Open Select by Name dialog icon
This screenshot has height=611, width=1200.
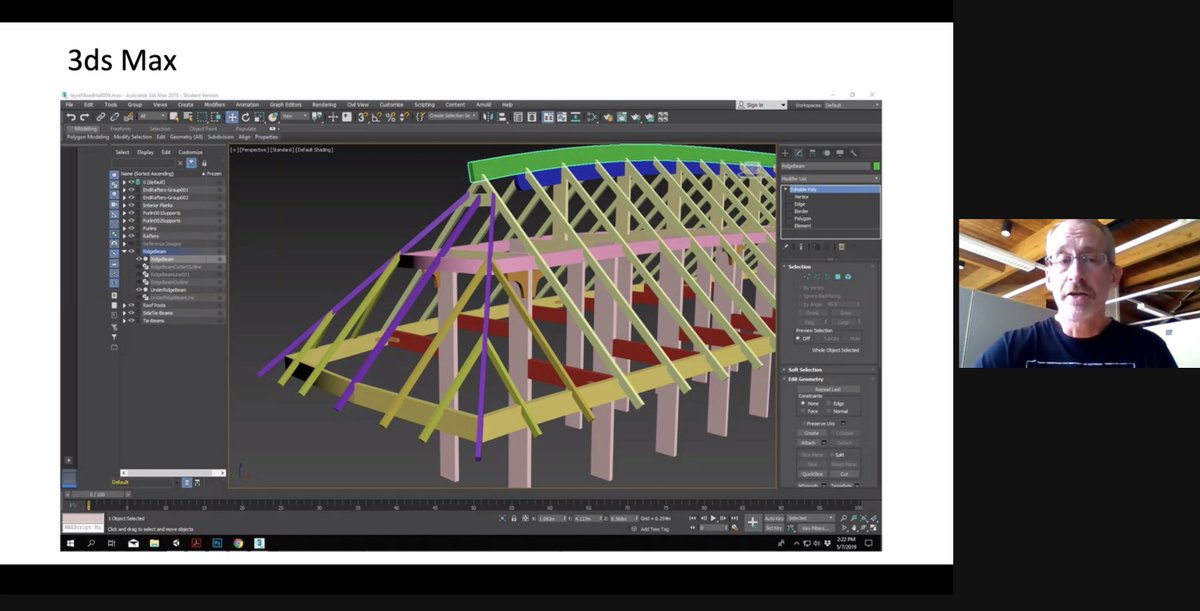pos(188,116)
